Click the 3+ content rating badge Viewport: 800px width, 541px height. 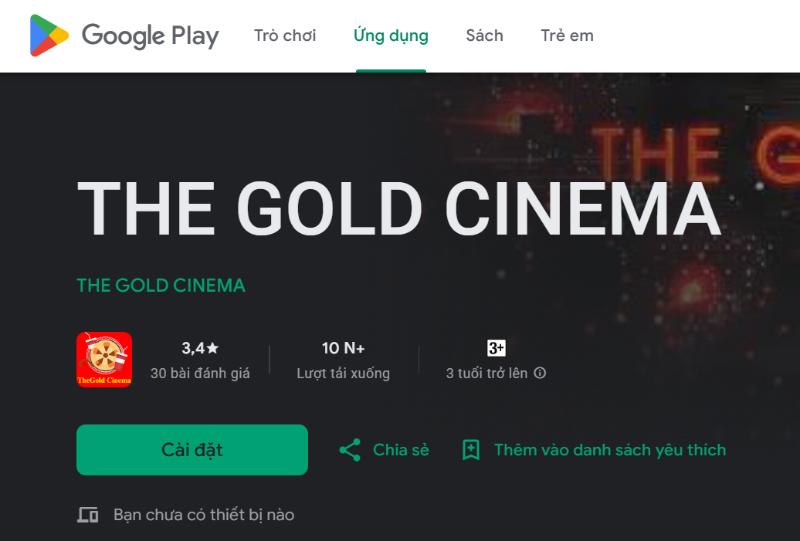(496, 348)
